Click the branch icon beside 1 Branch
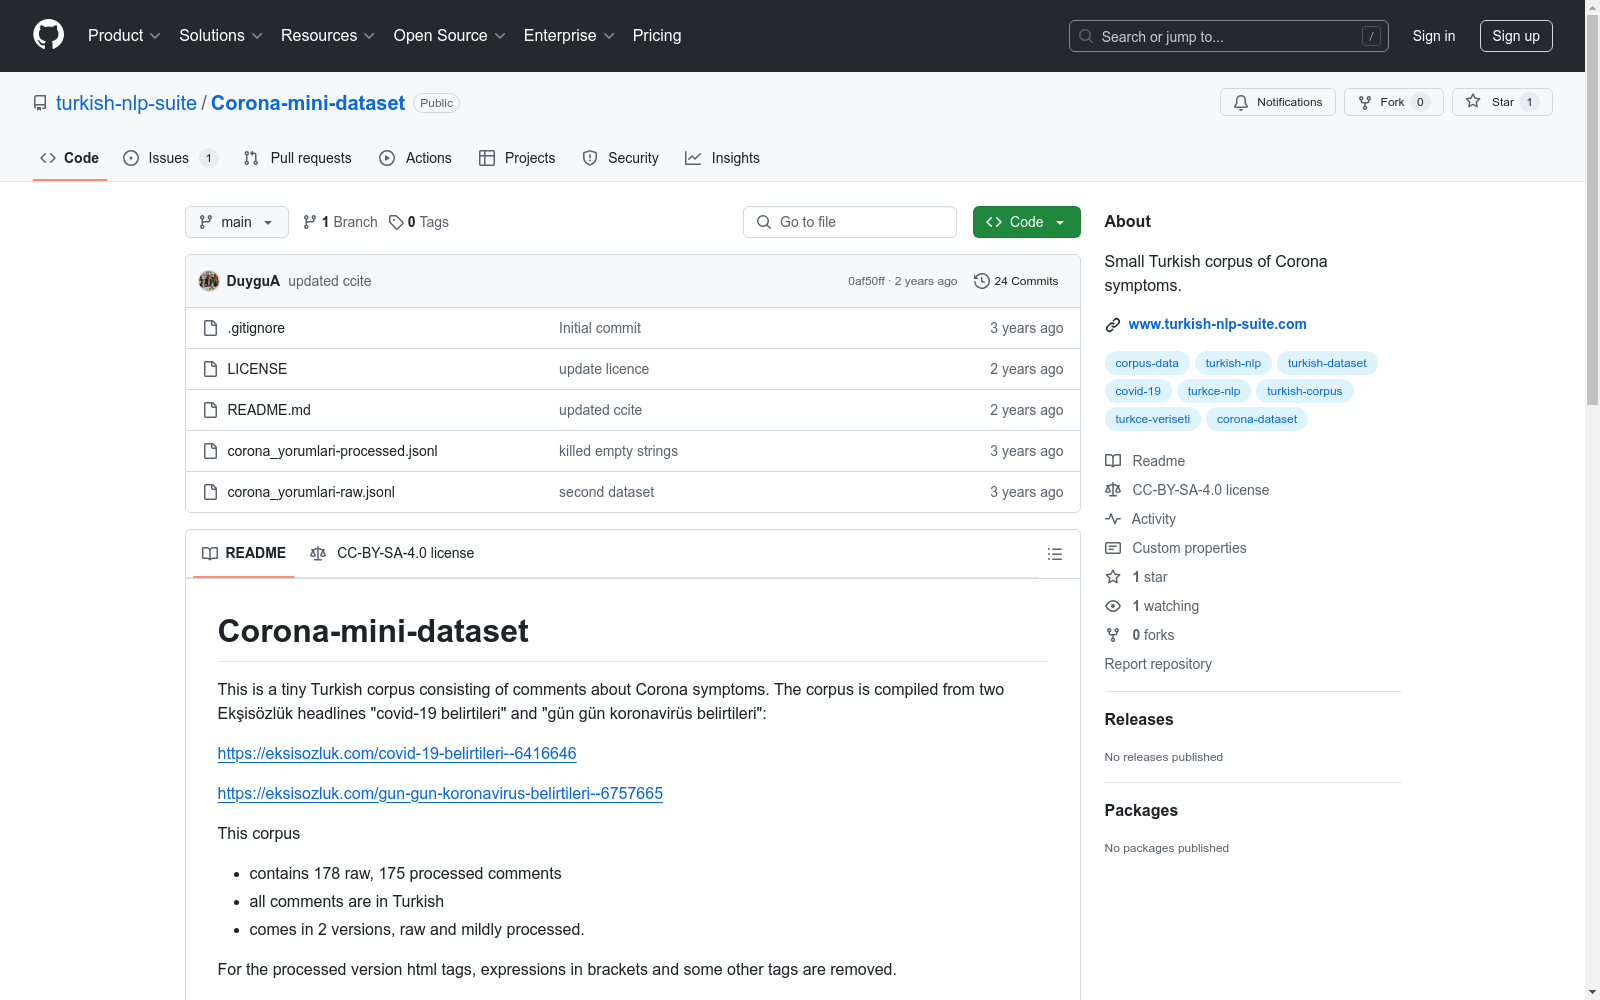The height and width of the screenshot is (1000, 1600). (x=310, y=222)
